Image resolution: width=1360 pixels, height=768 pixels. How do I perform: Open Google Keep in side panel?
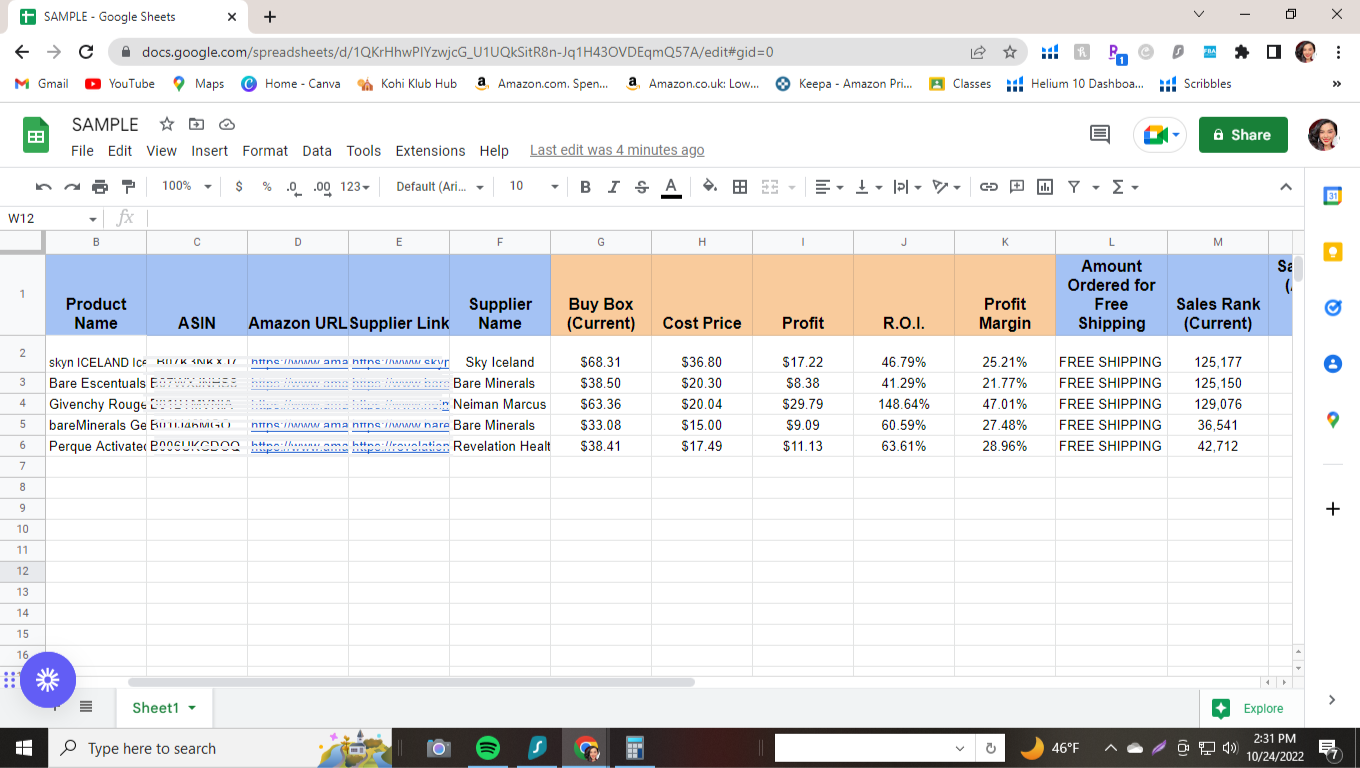1332,253
